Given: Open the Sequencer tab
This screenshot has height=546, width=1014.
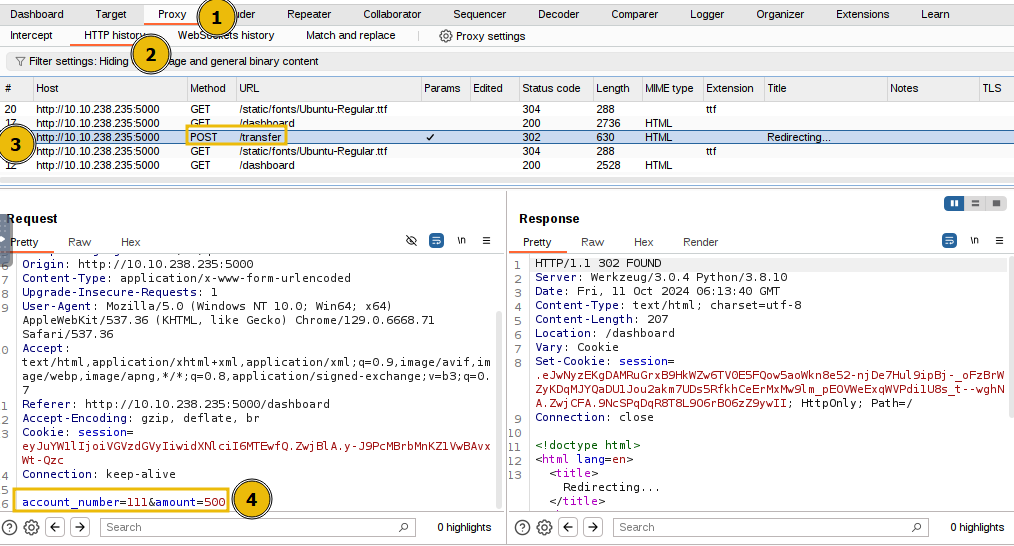Looking at the screenshot, I should click(479, 14).
